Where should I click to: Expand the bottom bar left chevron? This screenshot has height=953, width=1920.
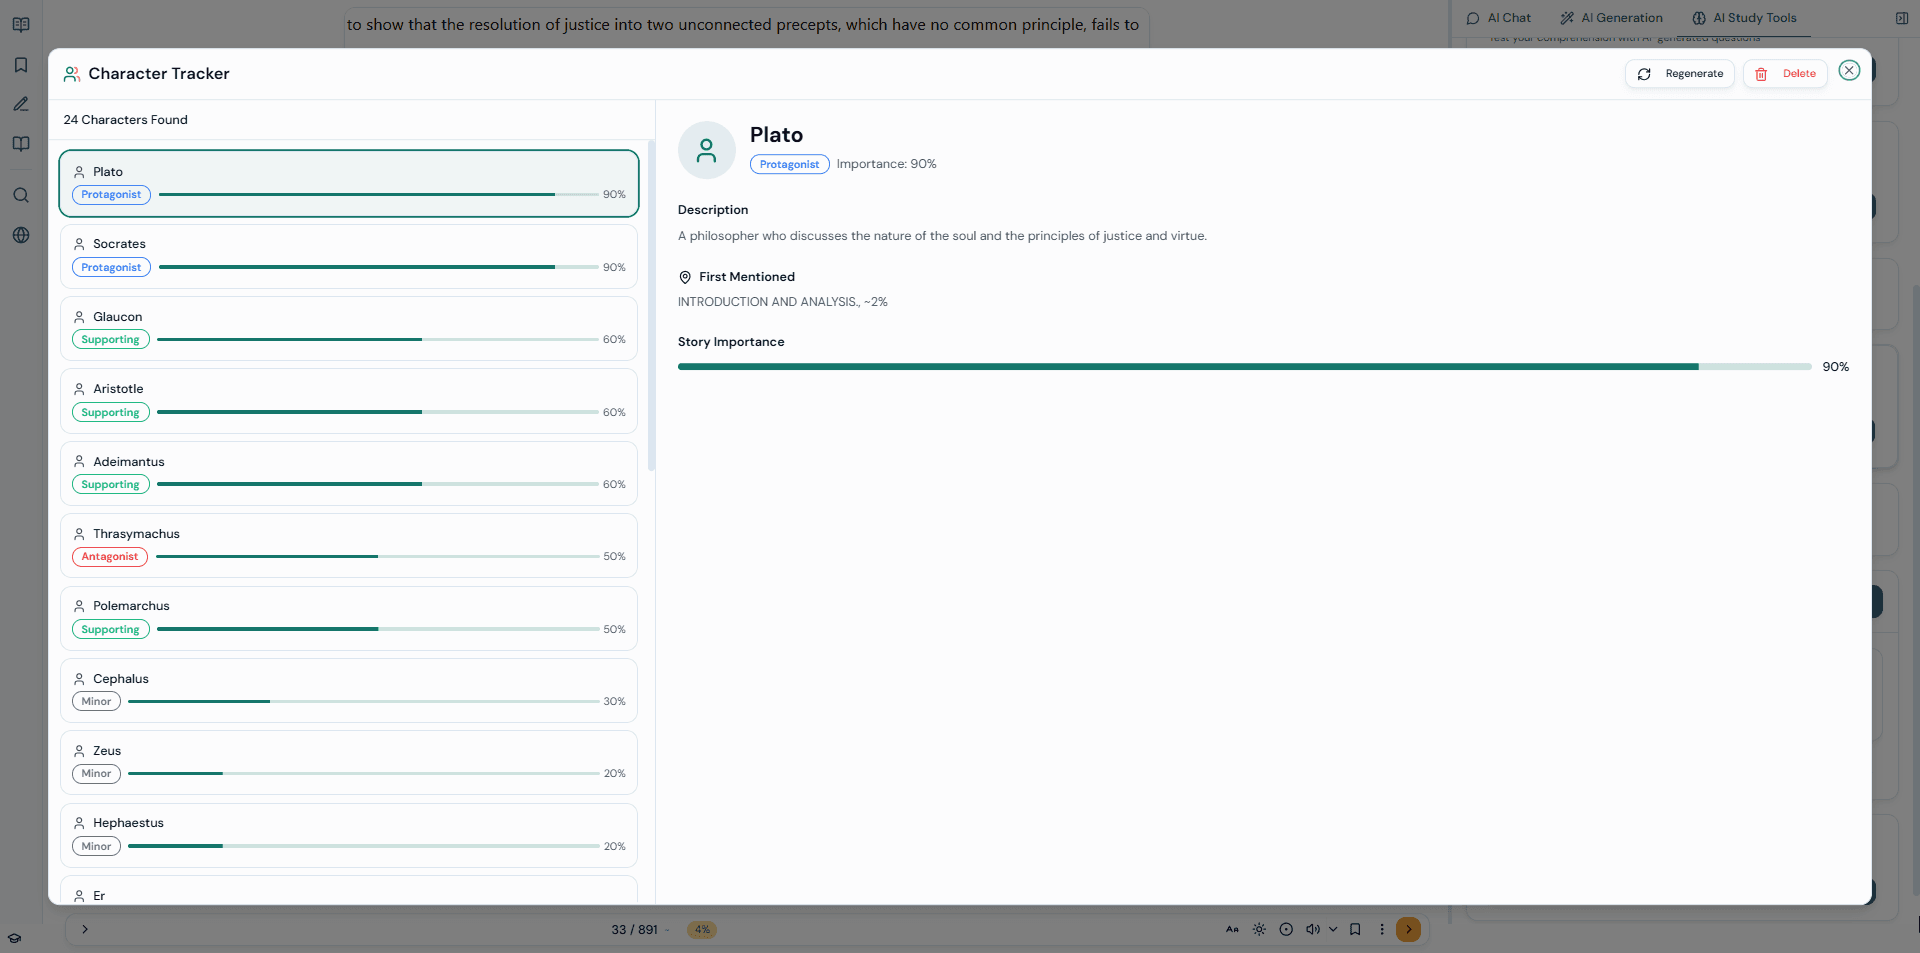pos(85,929)
